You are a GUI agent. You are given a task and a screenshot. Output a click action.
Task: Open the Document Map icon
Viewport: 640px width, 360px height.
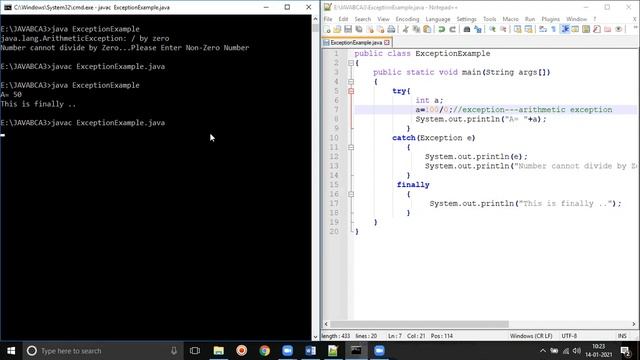586,29
